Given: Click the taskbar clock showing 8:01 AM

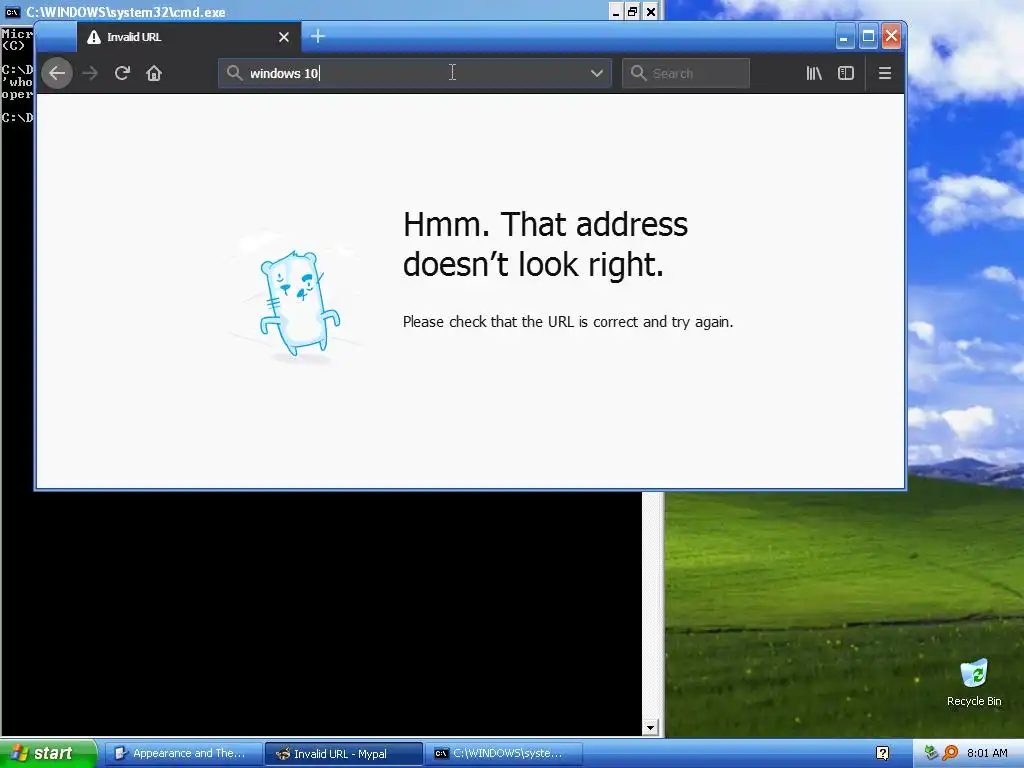Looking at the screenshot, I should click(987, 754).
